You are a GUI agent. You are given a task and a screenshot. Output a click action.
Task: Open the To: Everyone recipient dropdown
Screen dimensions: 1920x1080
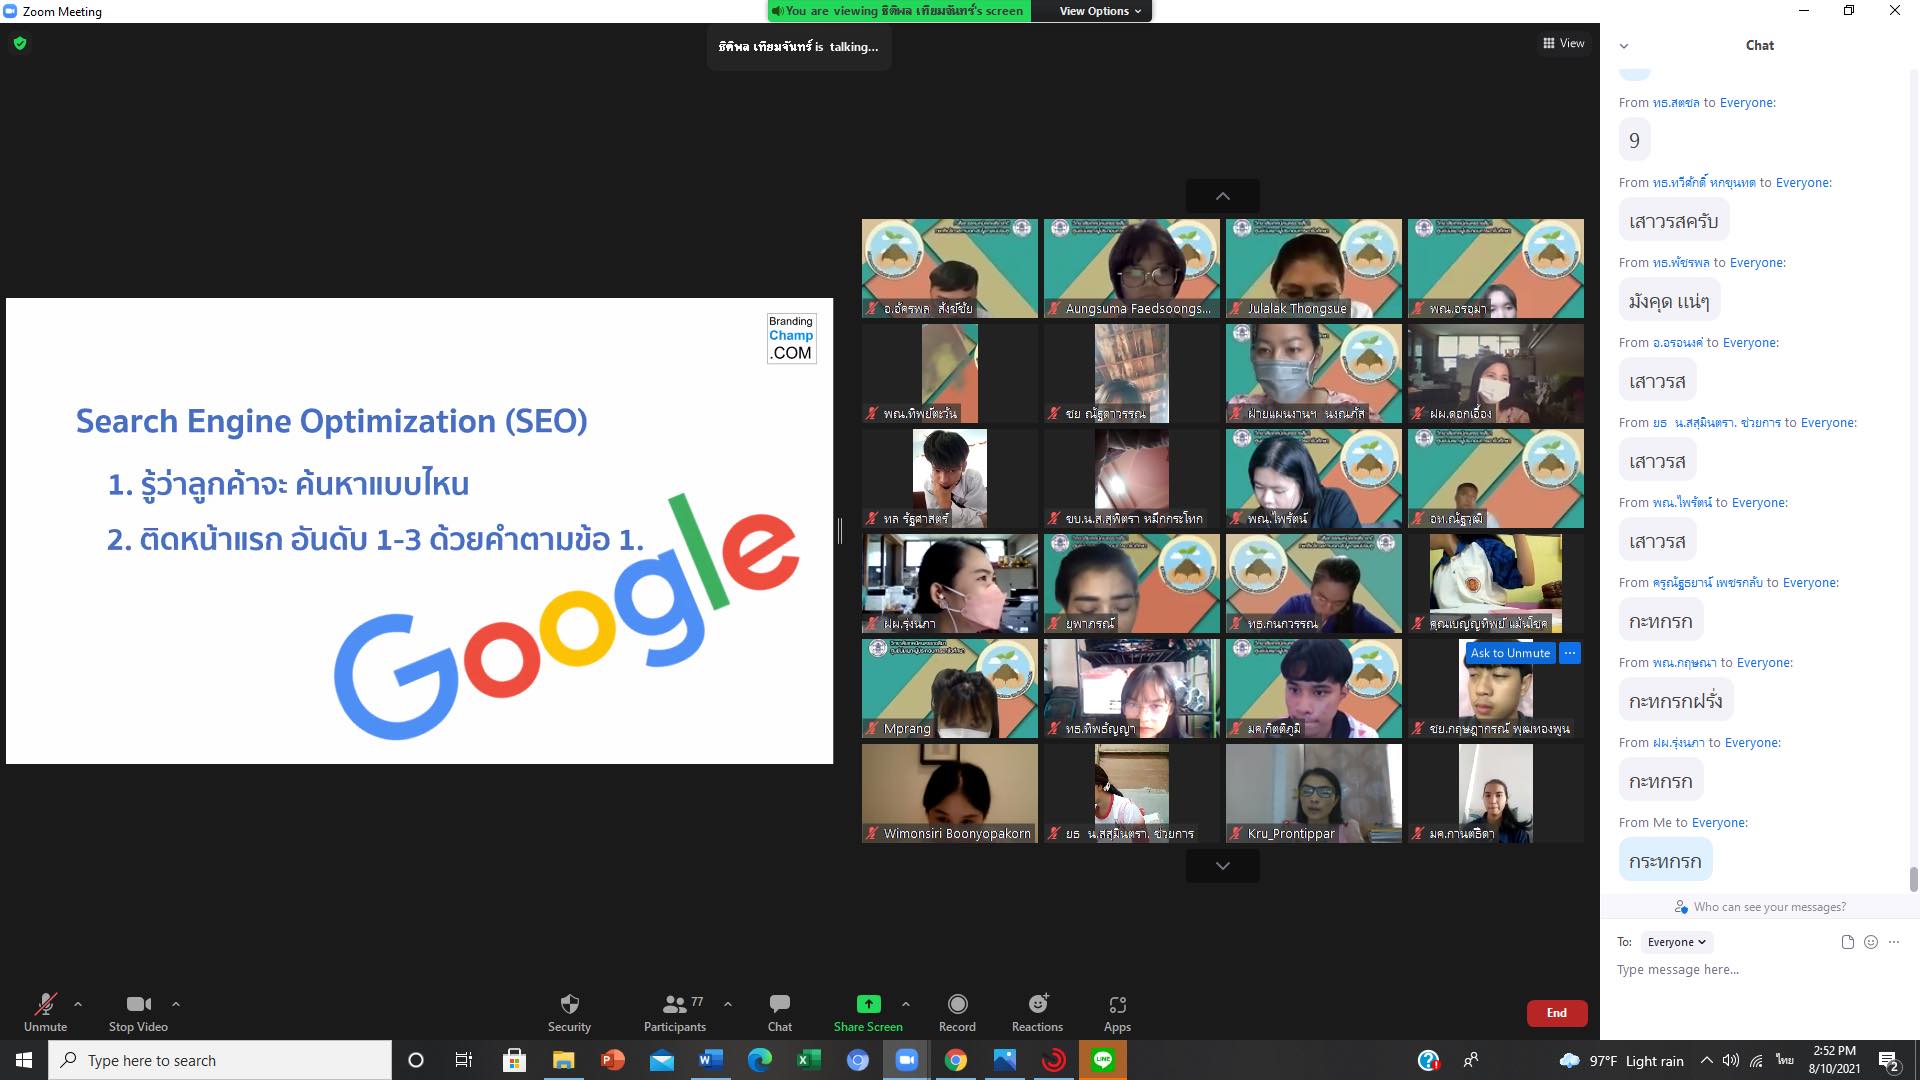(1676, 942)
